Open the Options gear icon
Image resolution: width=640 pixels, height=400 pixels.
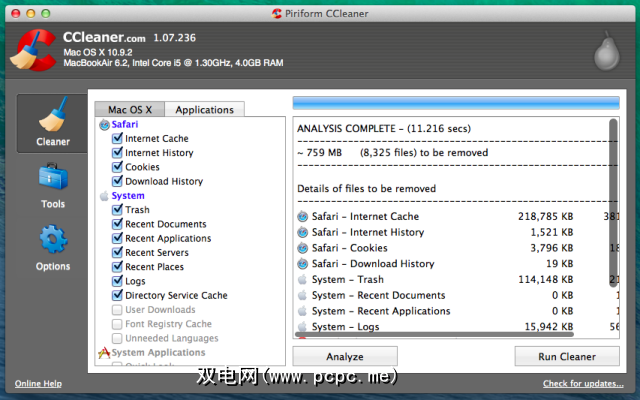[x=53, y=239]
